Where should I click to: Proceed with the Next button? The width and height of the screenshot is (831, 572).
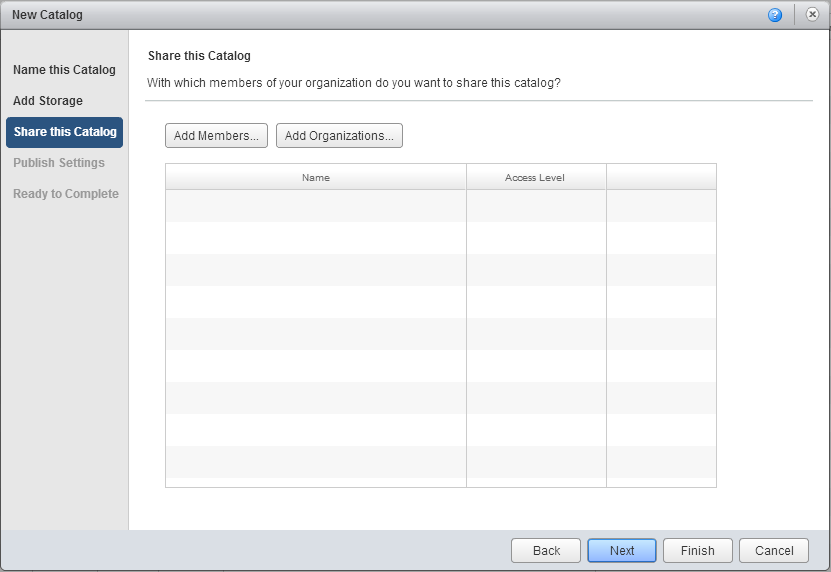[x=622, y=550]
